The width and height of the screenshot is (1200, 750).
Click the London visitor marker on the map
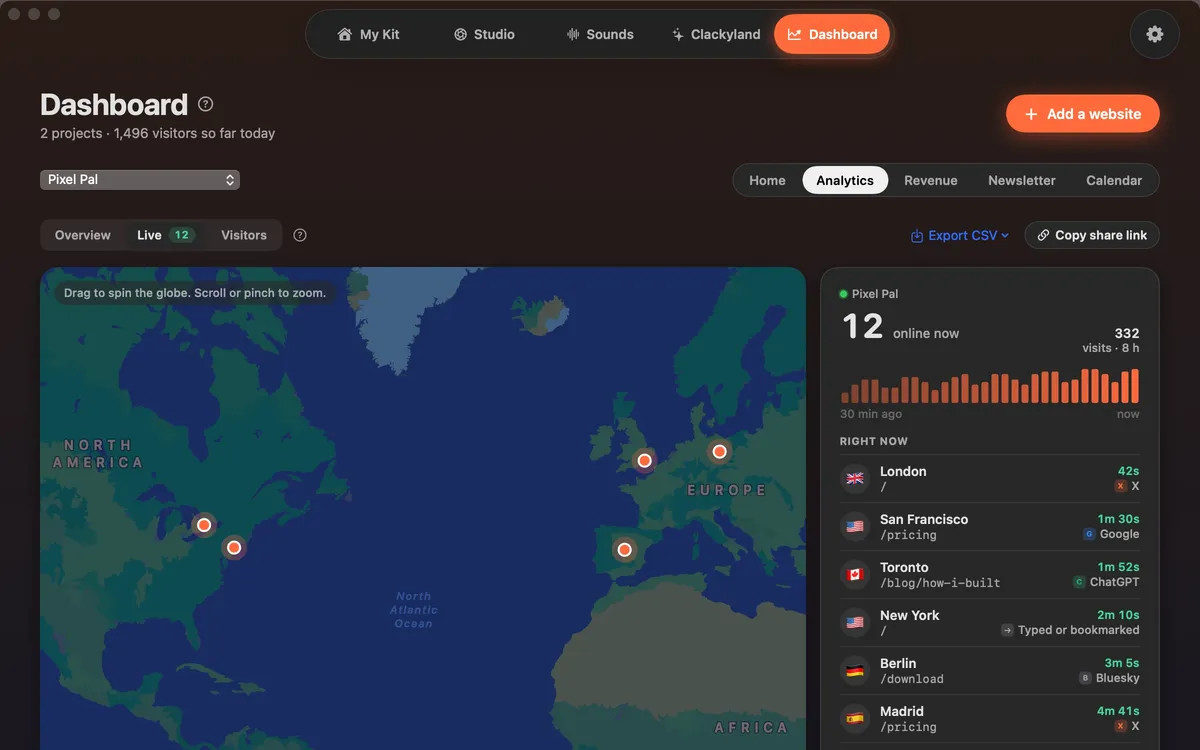pos(645,461)
